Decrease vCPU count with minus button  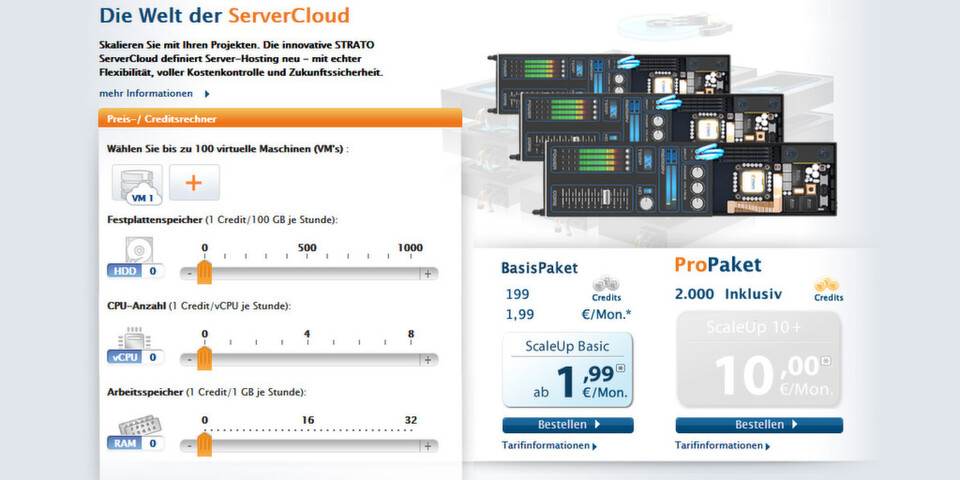point(189,360)
